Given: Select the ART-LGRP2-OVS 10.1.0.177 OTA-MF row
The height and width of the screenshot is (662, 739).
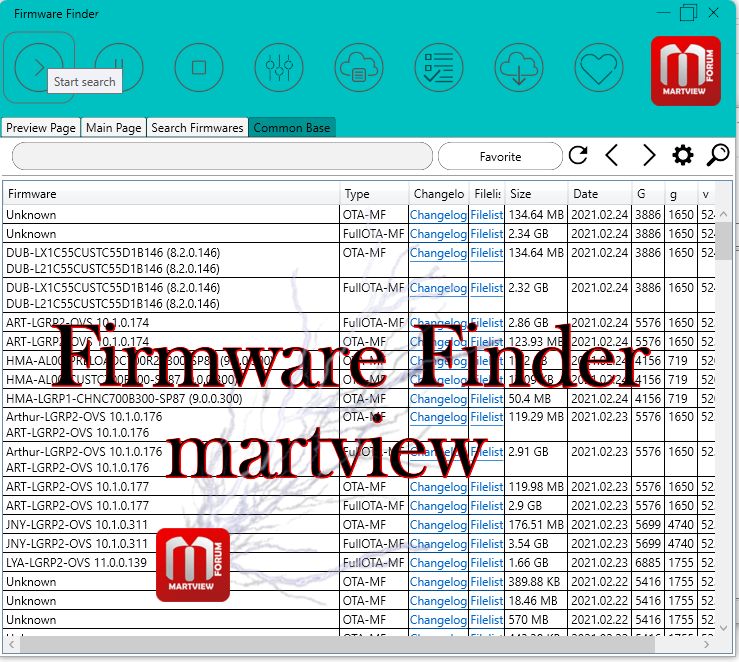Looking at the screenshot, I should (x=359, y=486).
